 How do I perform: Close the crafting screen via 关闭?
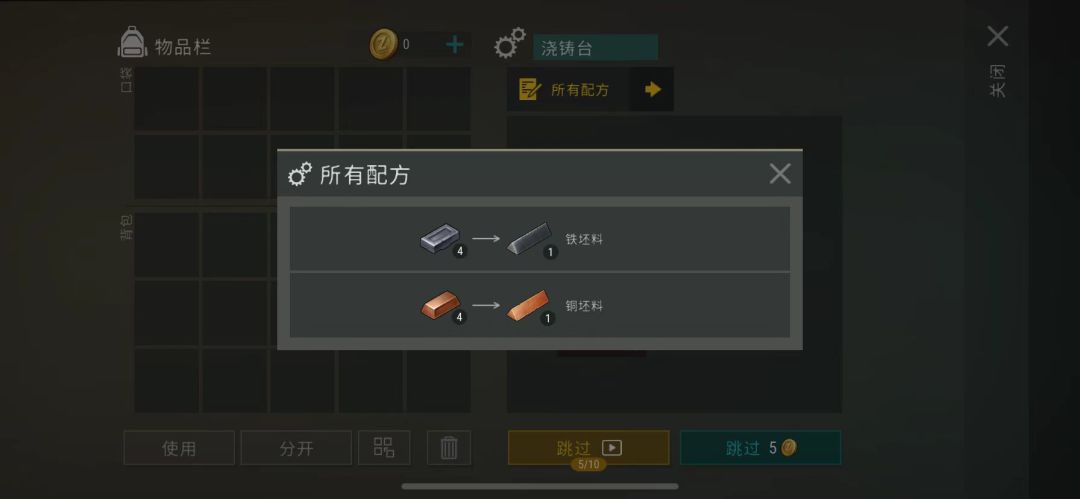click(997, 59)
